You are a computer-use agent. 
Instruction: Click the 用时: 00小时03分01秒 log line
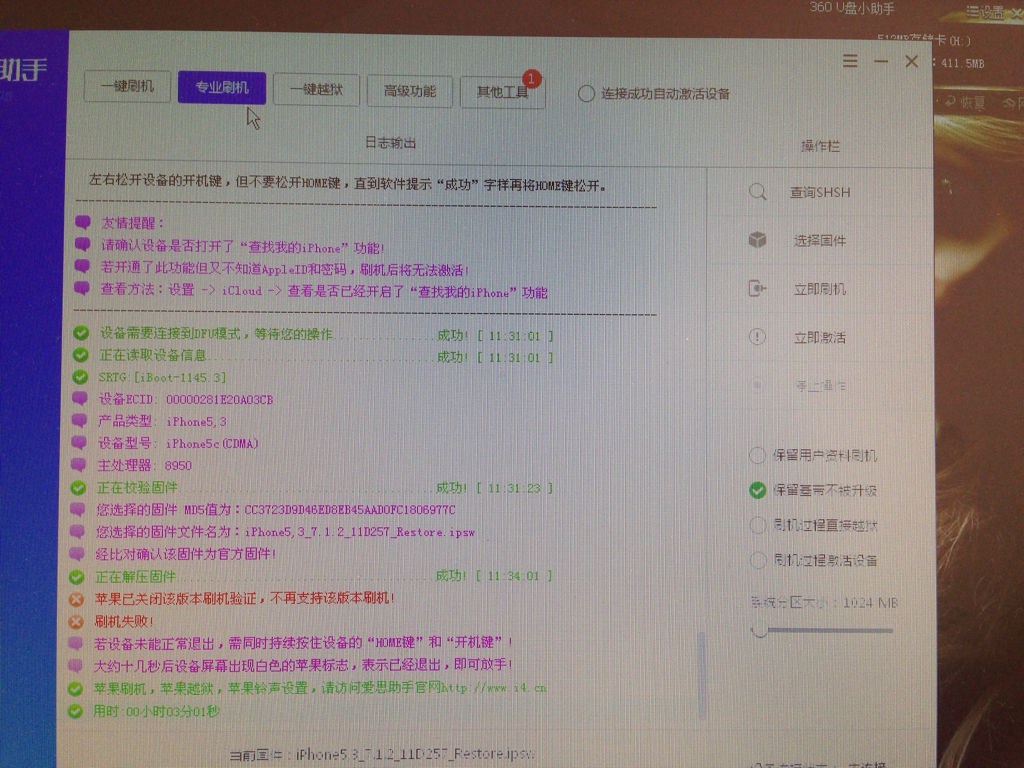[157, 711]
